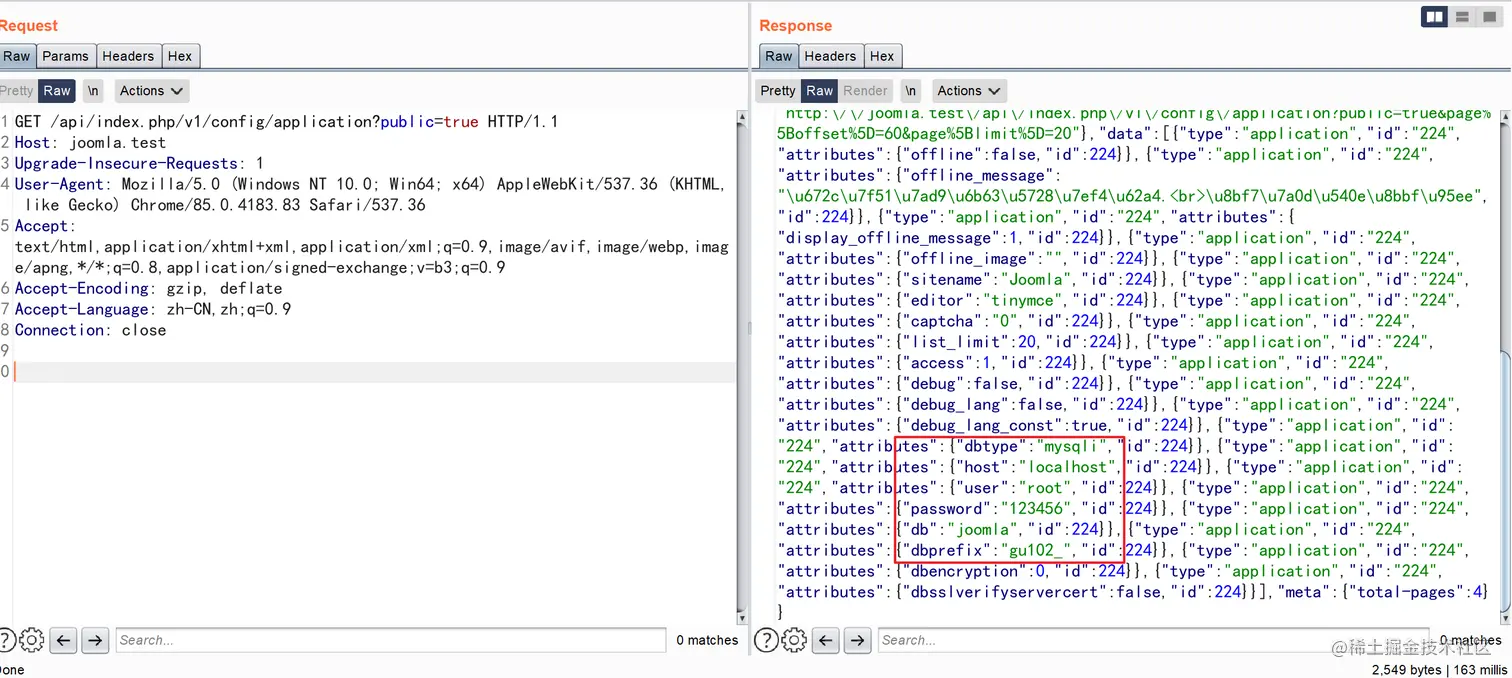Viewport: 1512px width, 678px height.
Task: Toggle Response non-printable \n characters
Action: pyautogui.click(x=911, y=90)
